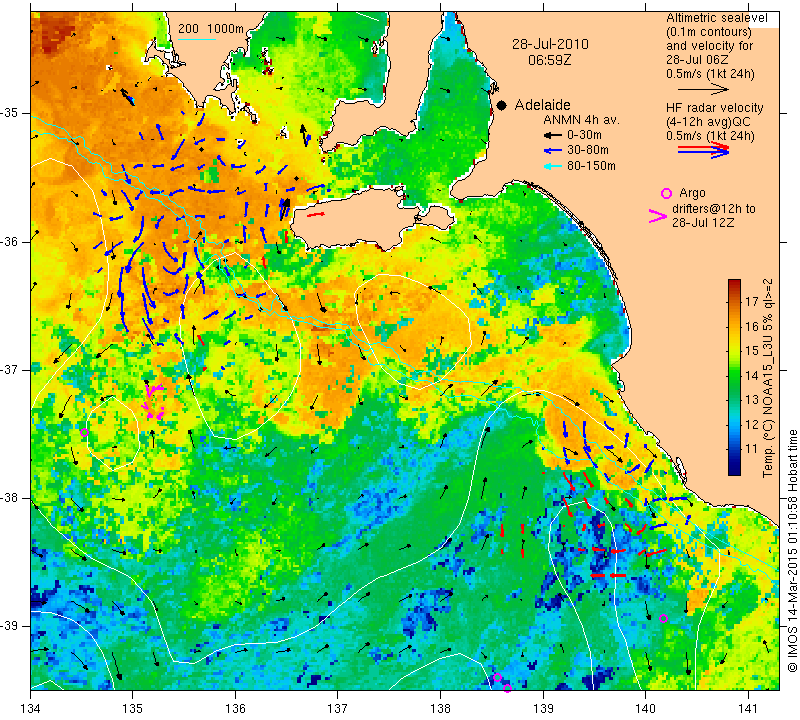Click the longitude axis label 137
This screenshot has height=720, width=800.
338,709
